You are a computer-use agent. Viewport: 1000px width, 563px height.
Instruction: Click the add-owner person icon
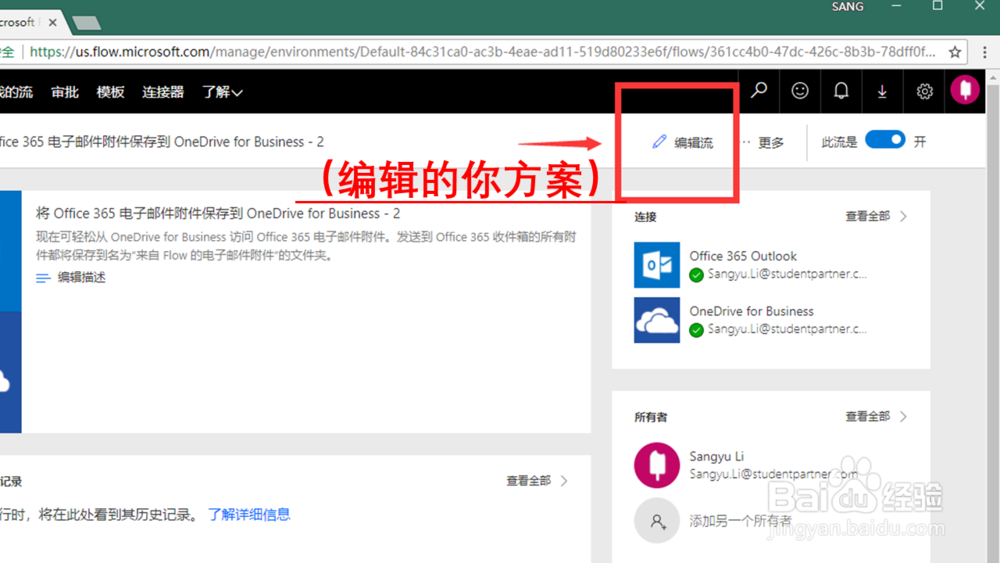(657, 521)
